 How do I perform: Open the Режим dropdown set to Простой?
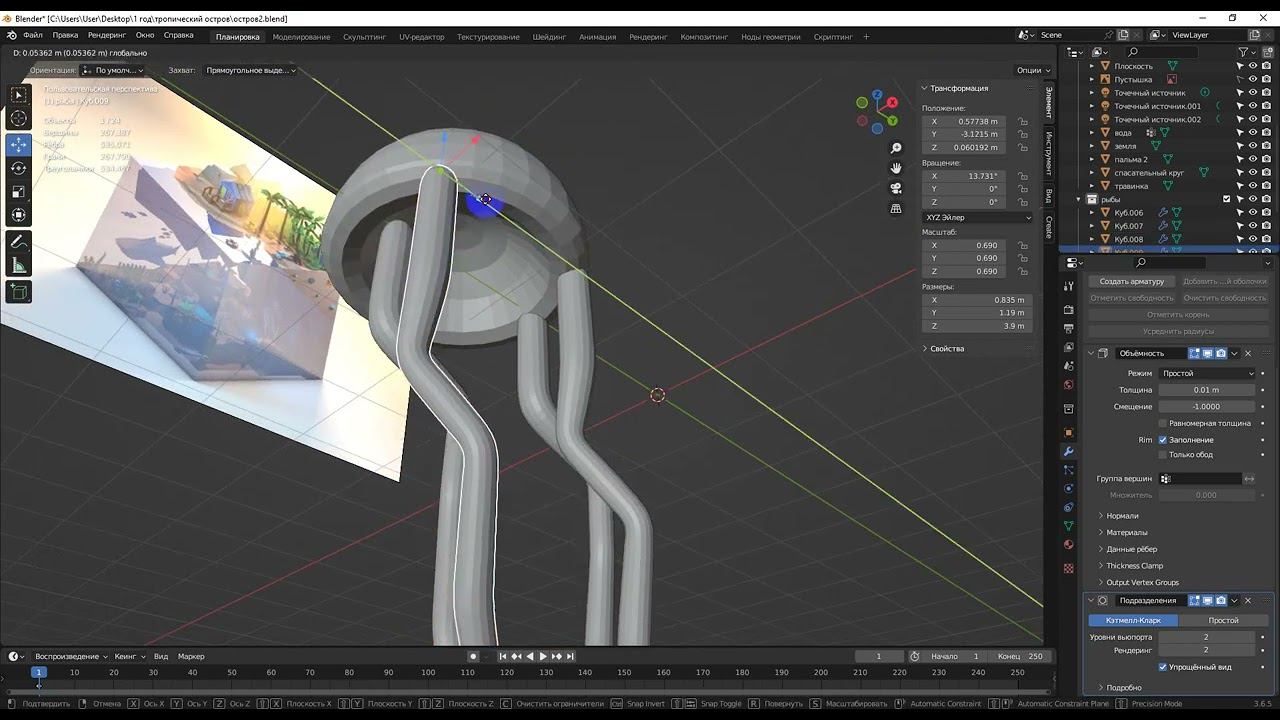point(1207,373)
